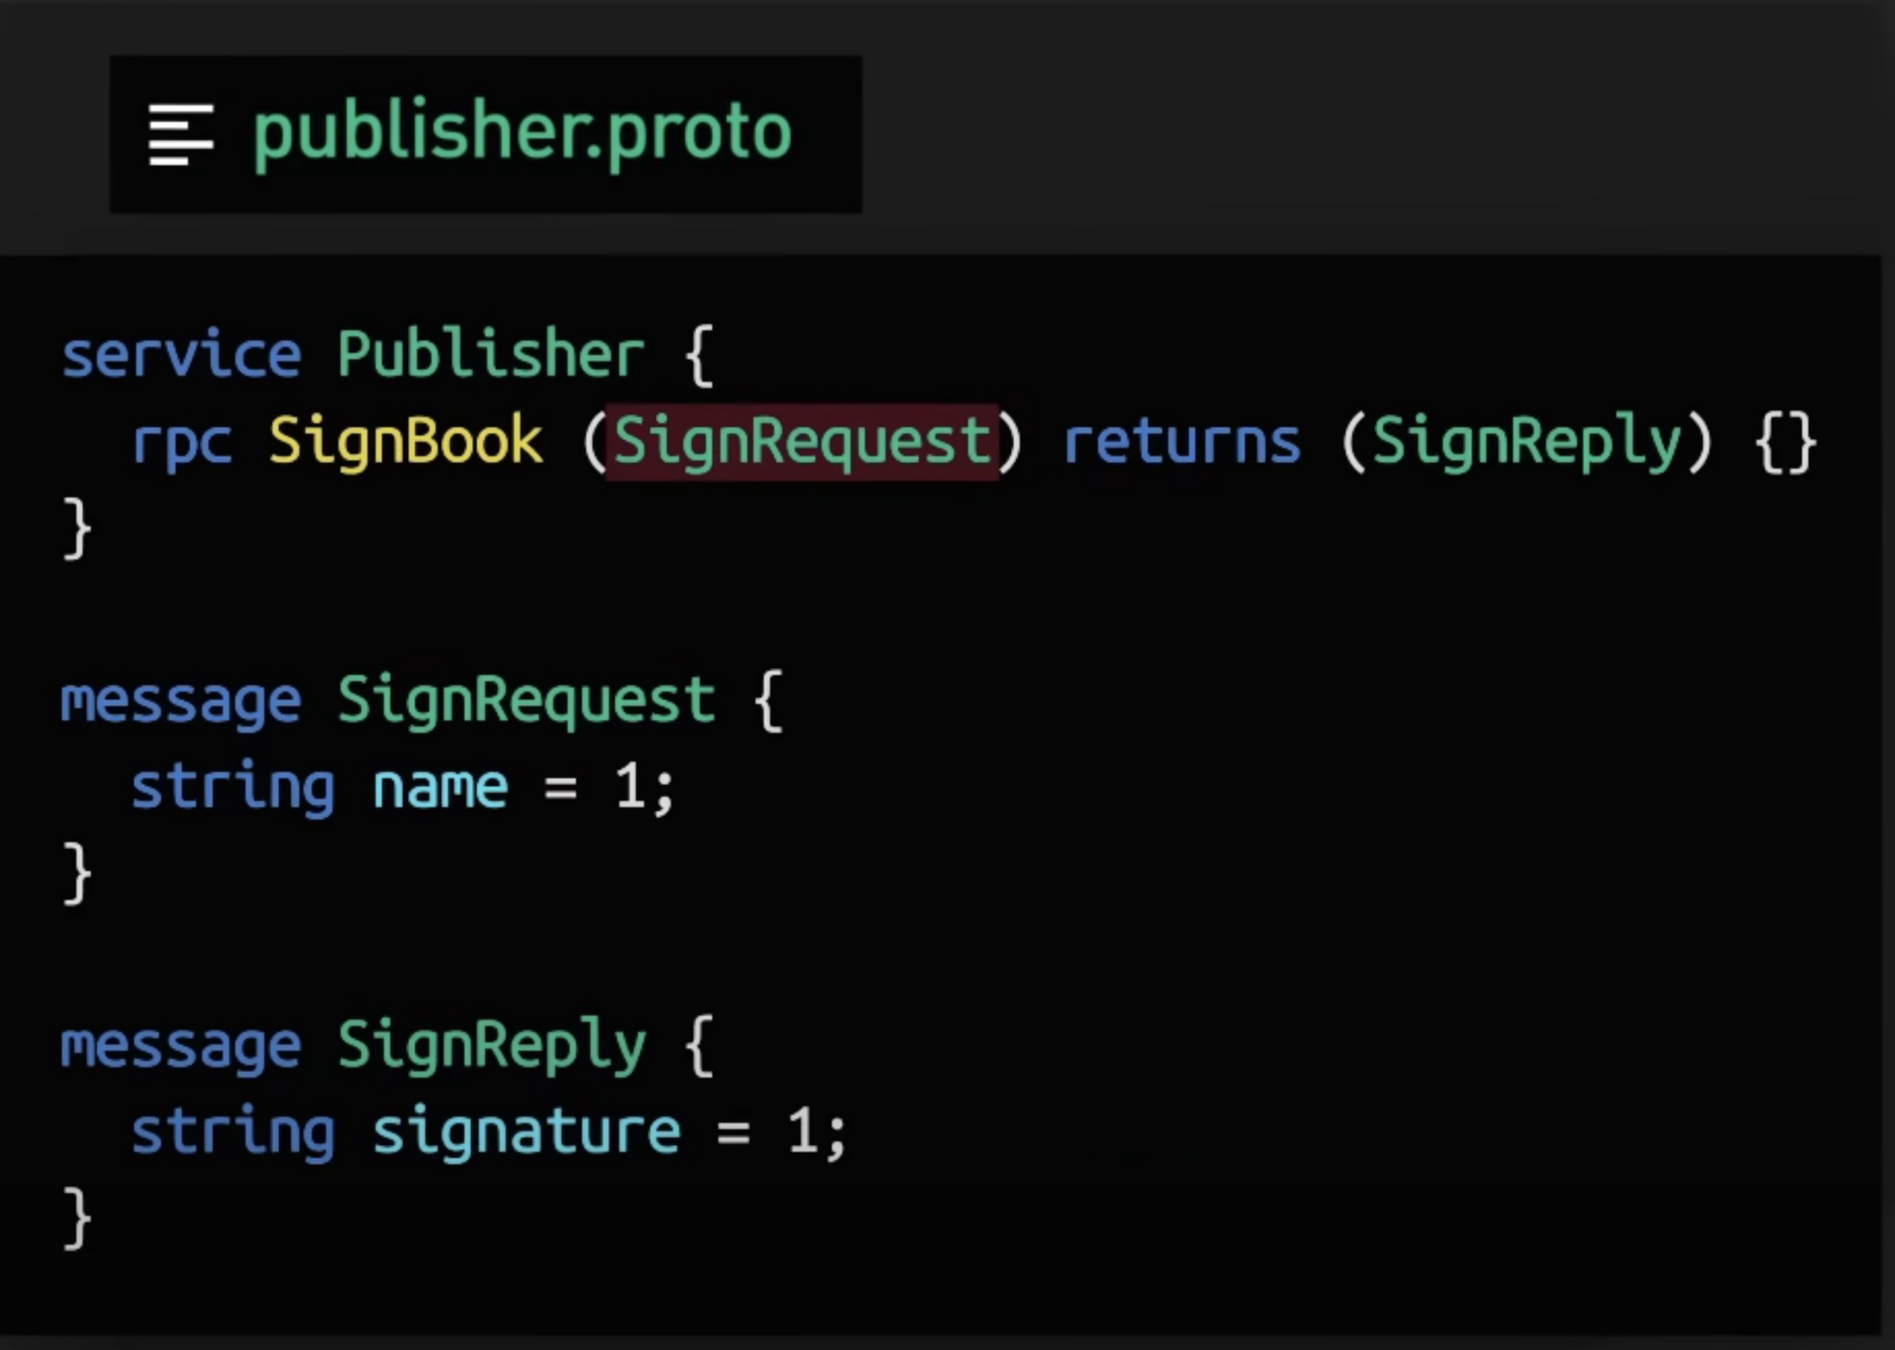Click the SignReply message definition name

coord(491,1046)
